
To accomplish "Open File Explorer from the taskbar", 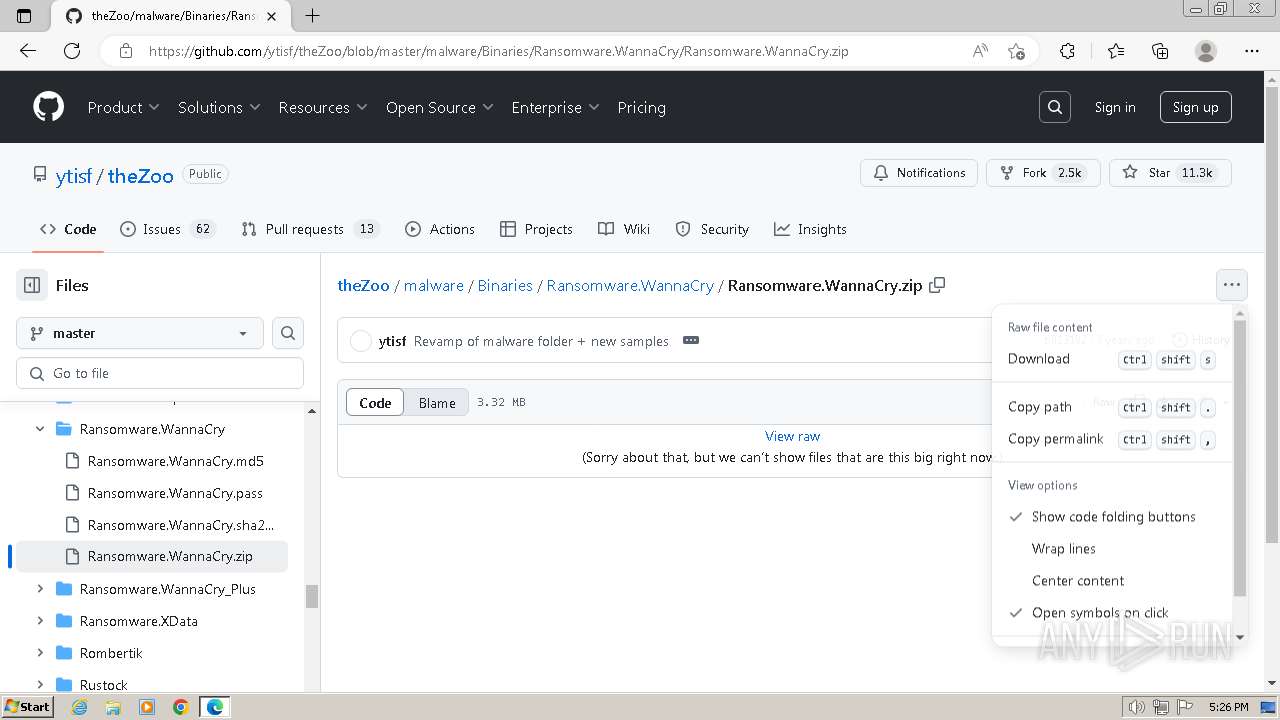I will (113, 707).
